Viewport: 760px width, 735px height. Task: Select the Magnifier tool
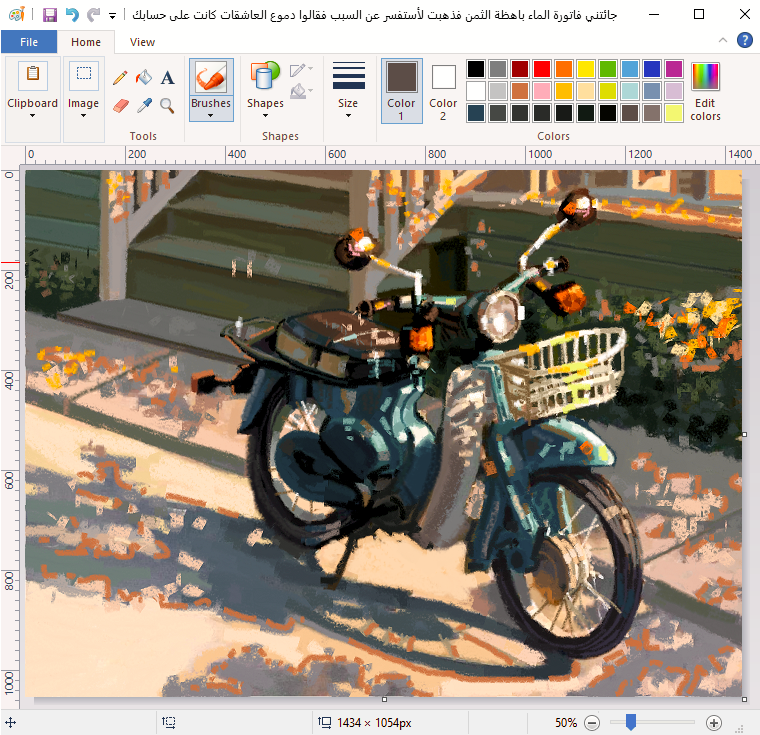[167, 105]
